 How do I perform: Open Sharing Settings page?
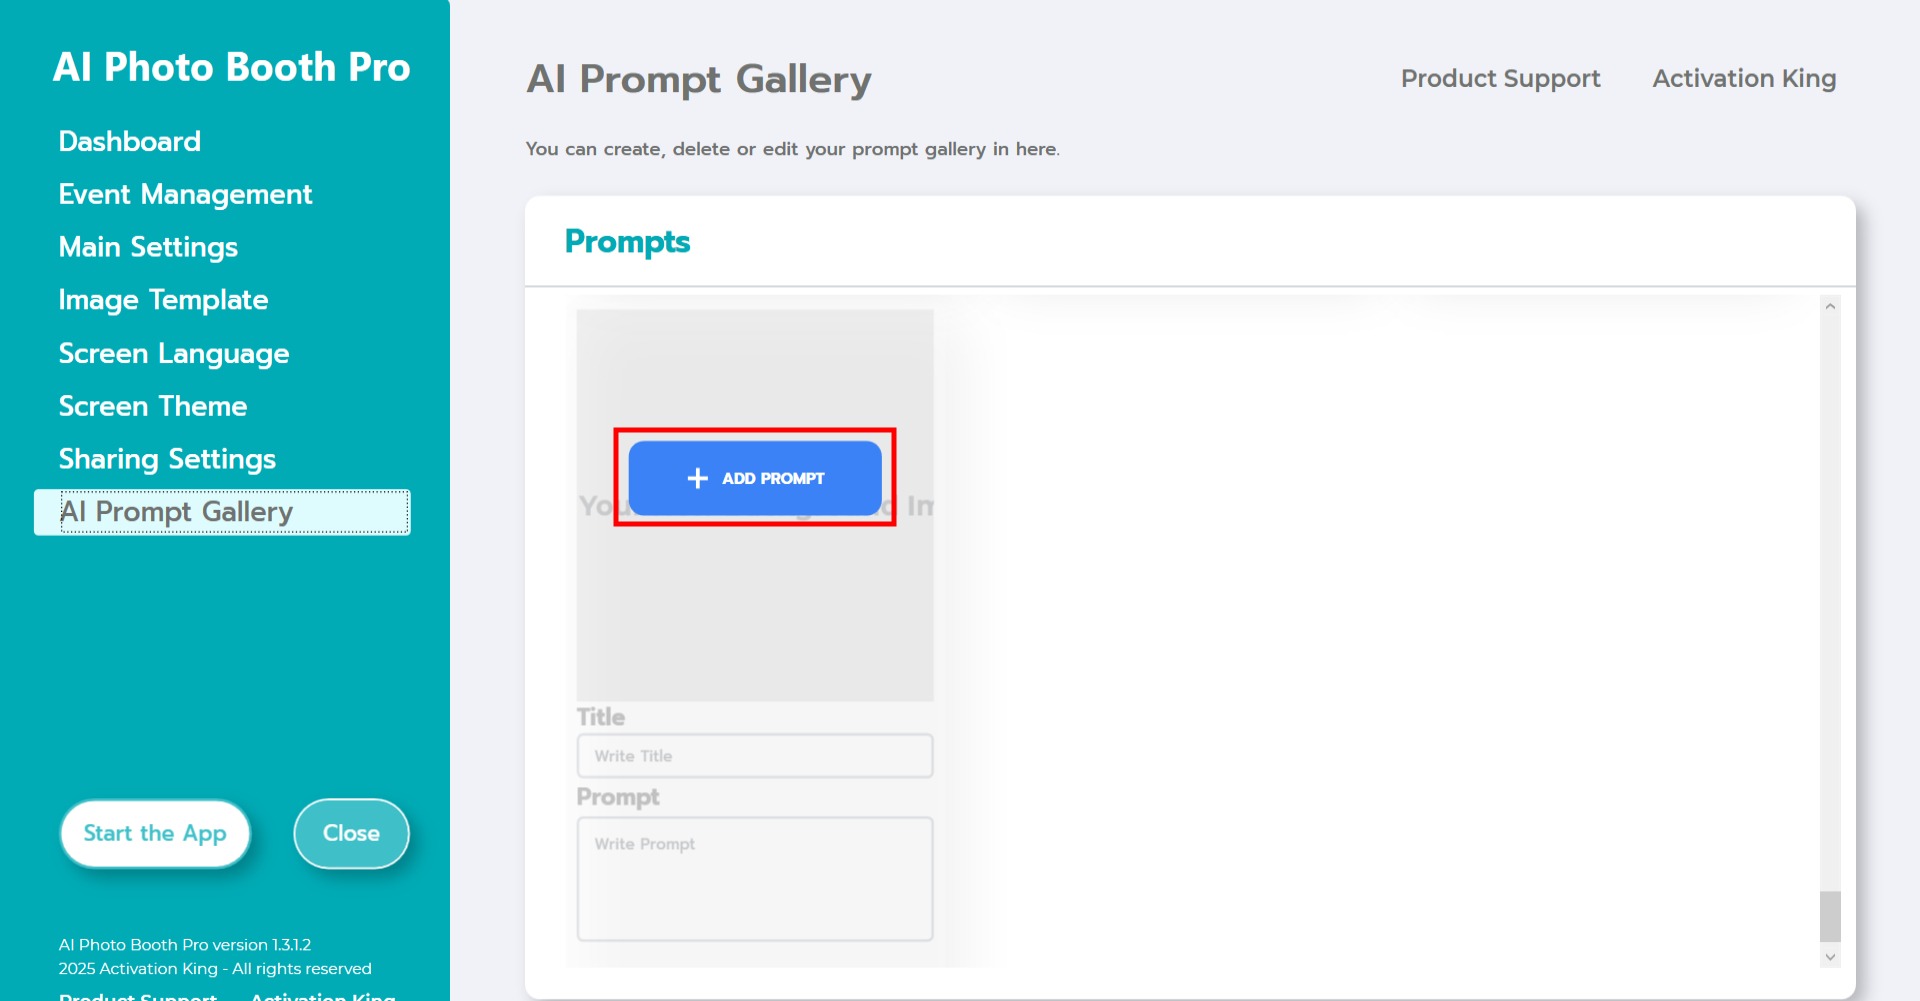click(x=167, y=459)
